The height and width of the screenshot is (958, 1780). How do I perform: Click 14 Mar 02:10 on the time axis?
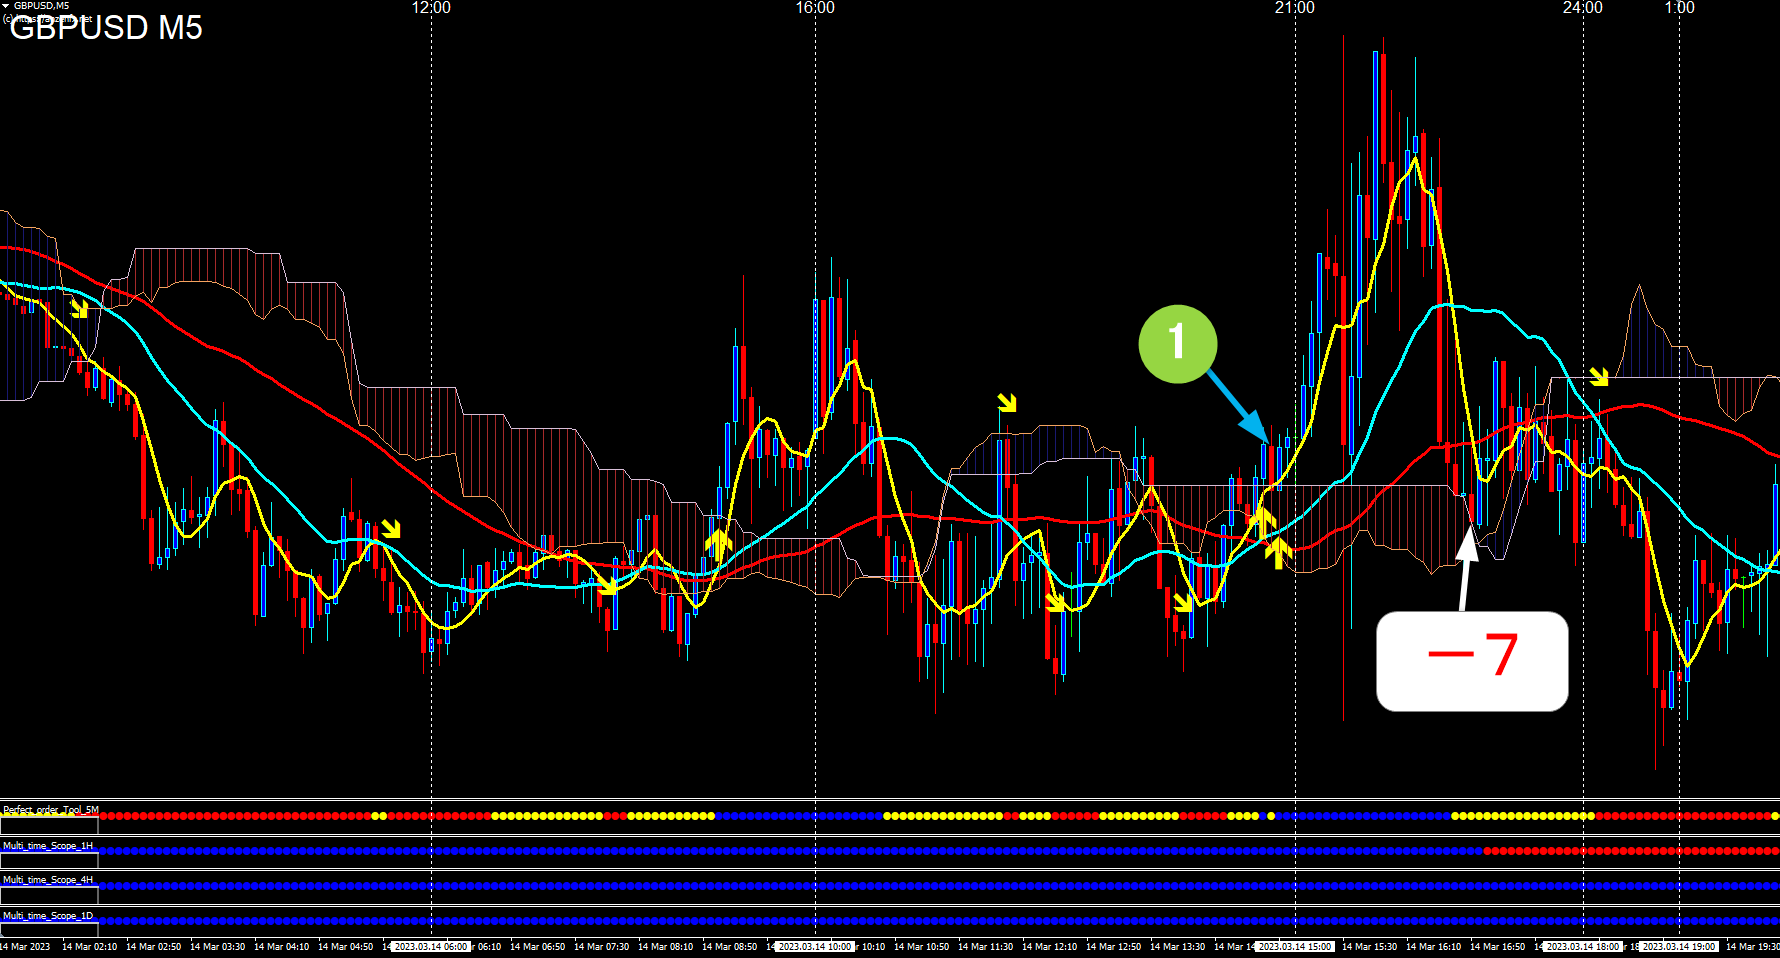click(89, 947)
